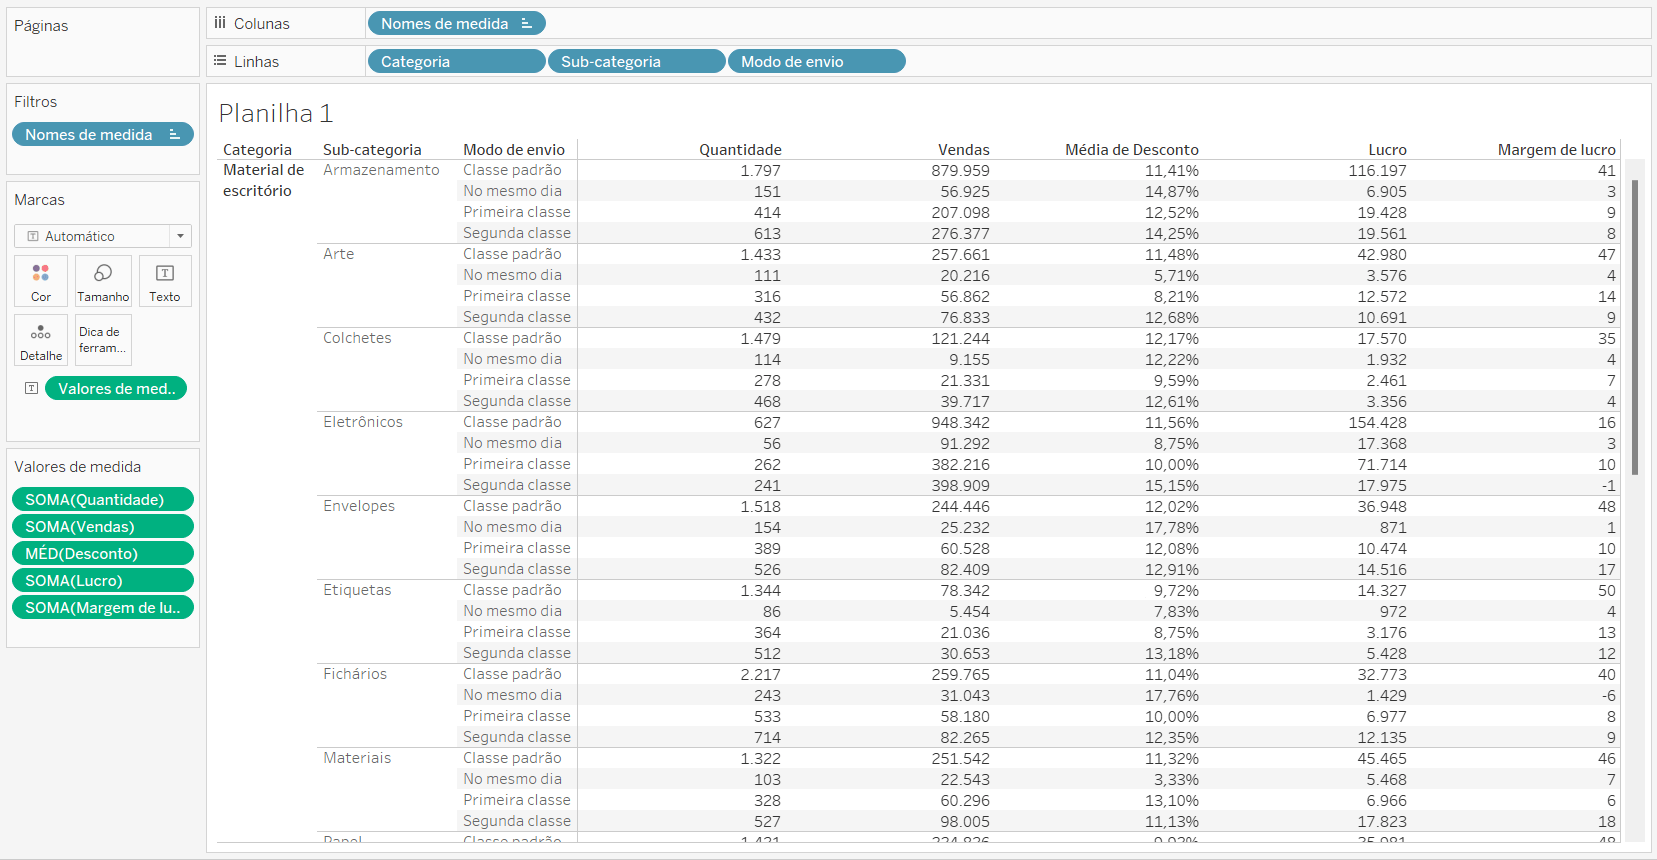Click the Vendas column header
The height and width of the screenshot is (860, 1657).
964,150
